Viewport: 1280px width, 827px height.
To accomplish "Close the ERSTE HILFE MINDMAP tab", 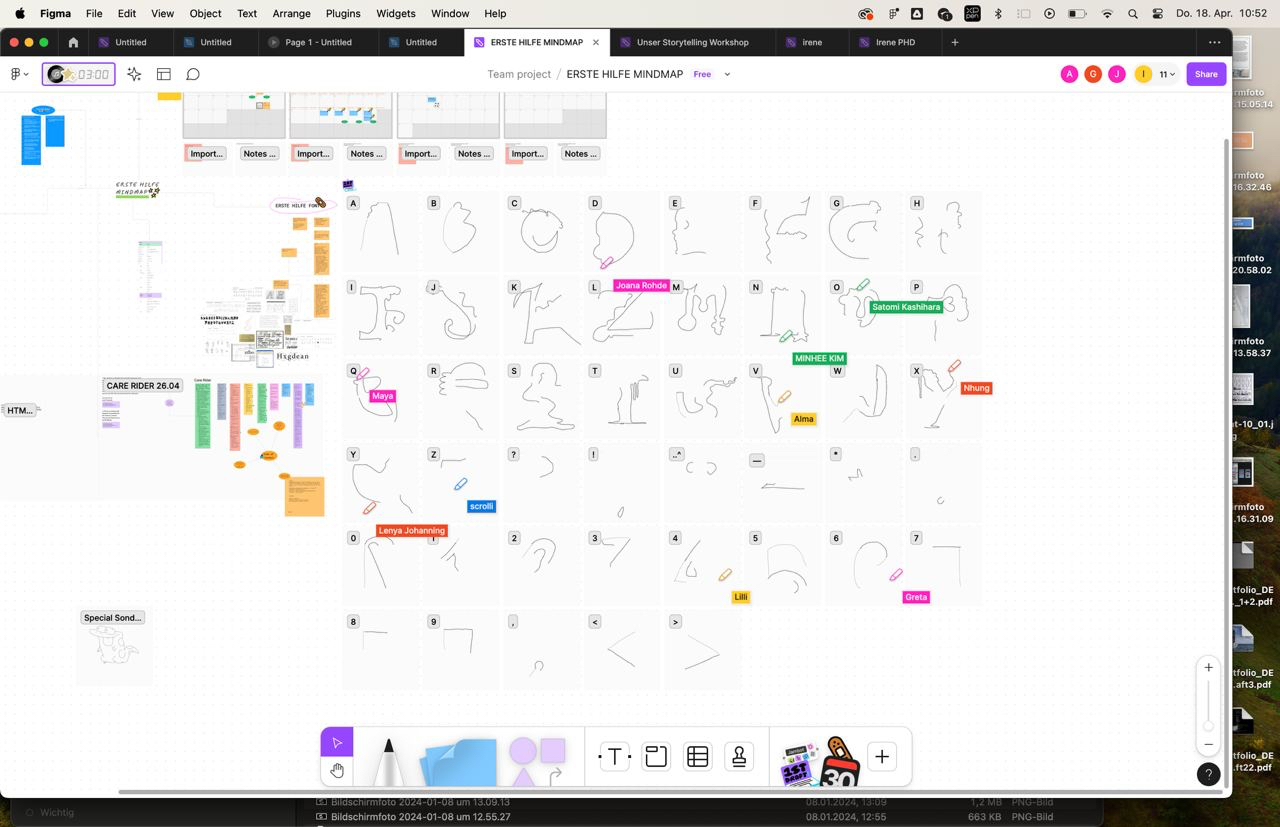I will click(596, 42).
